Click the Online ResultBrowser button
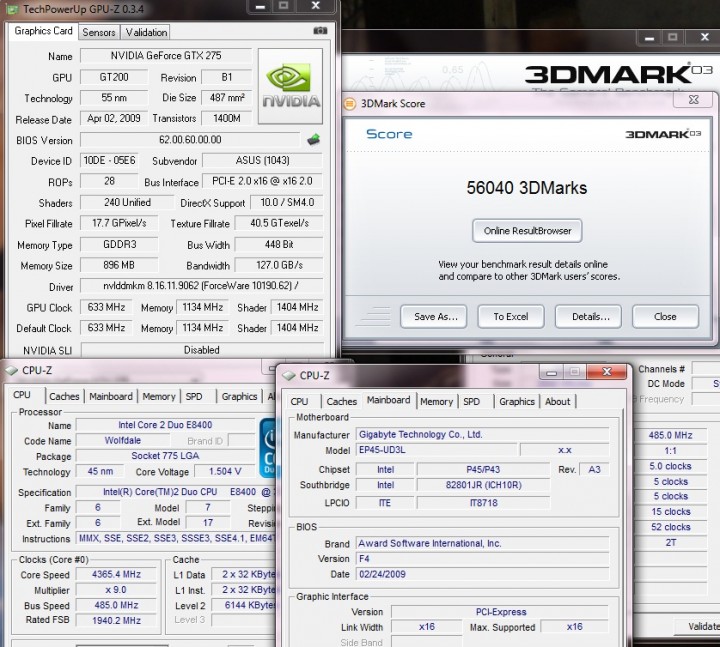 (x=527, y=231)
